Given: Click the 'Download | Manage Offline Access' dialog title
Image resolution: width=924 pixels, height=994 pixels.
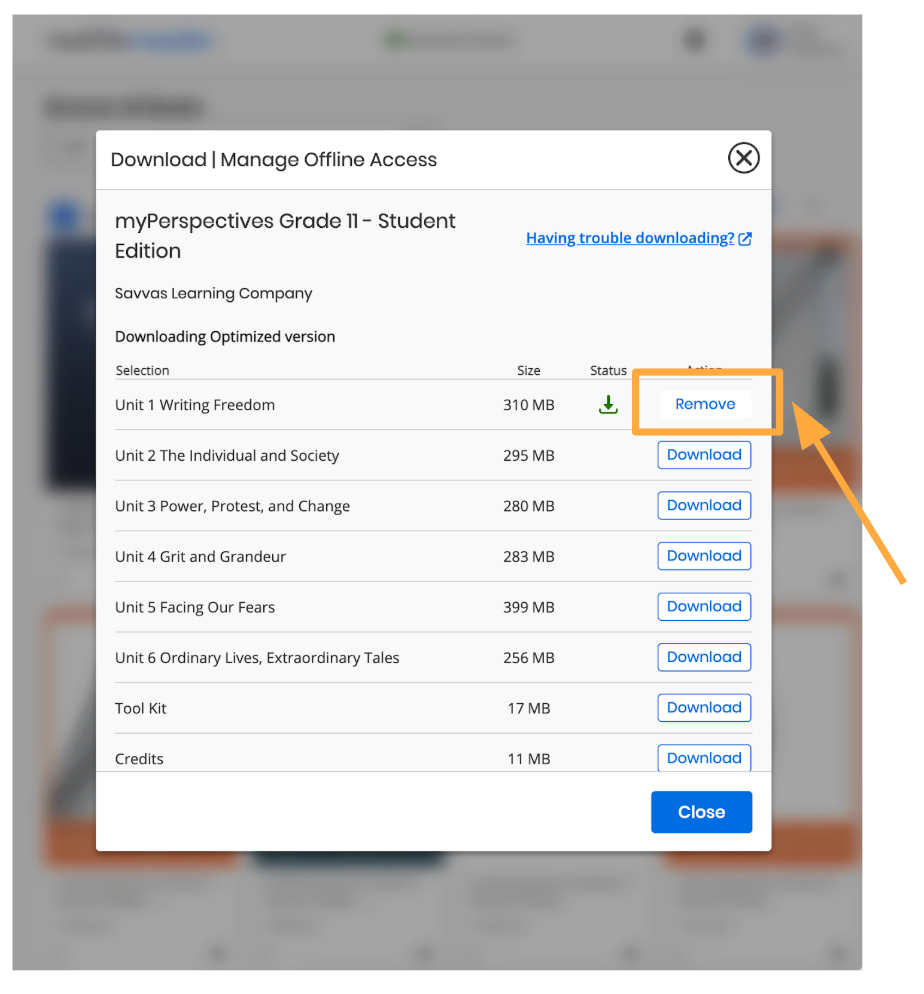Looking at the screenshot, I should click(274, 160).
